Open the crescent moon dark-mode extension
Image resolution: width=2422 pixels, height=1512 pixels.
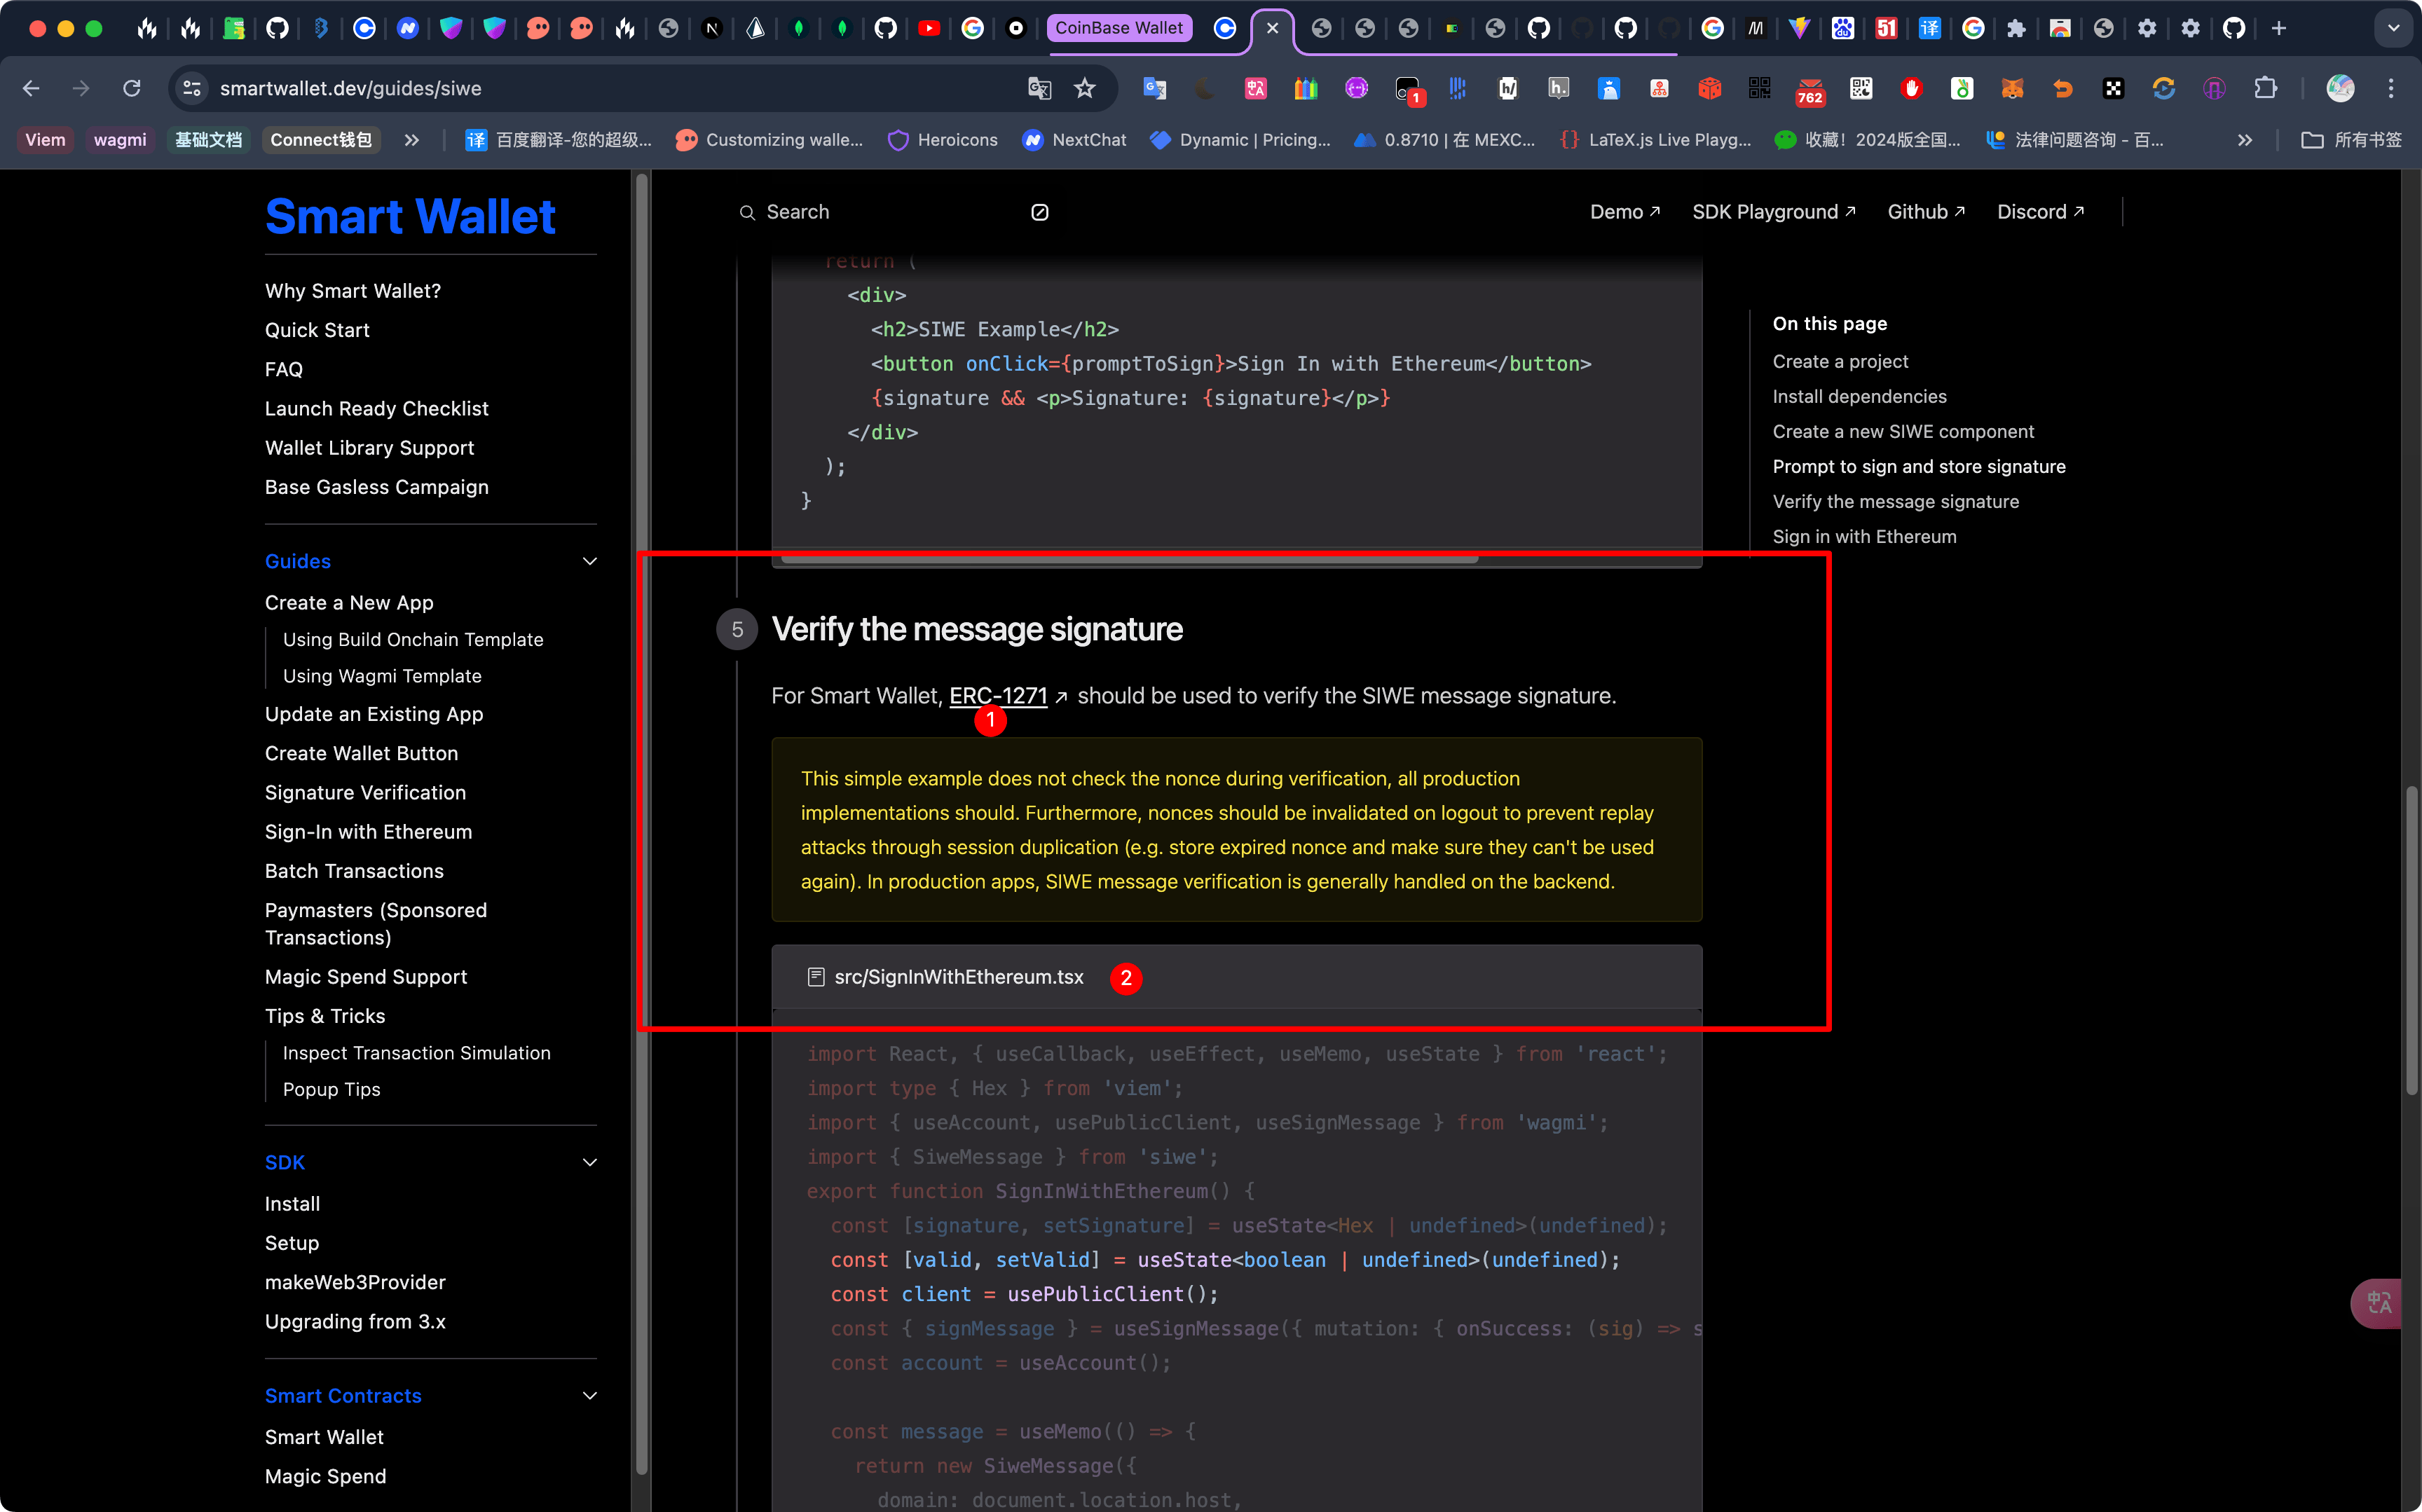point(1205,89)
